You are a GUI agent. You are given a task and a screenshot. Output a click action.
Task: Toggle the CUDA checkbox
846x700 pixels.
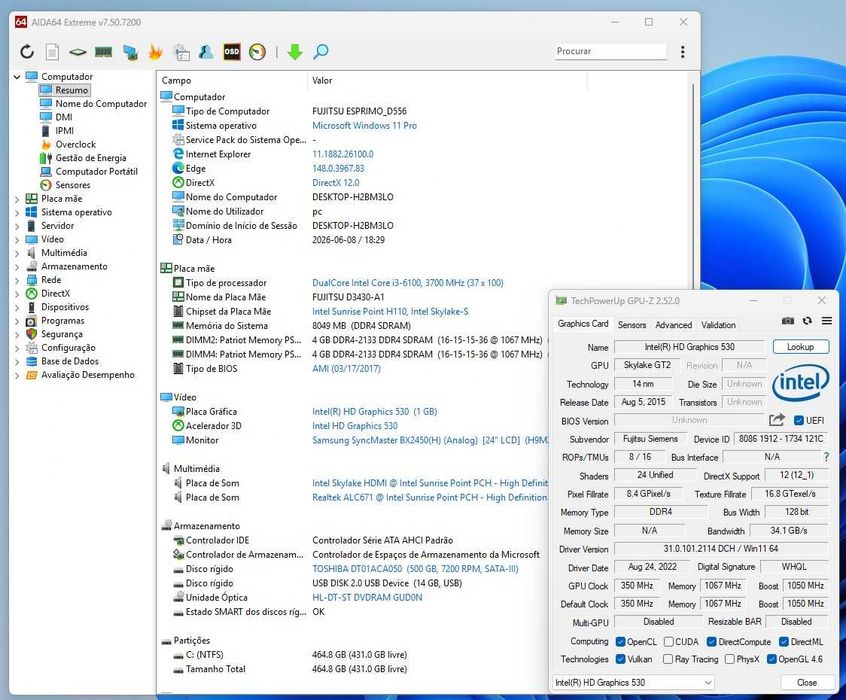point(668,642)
